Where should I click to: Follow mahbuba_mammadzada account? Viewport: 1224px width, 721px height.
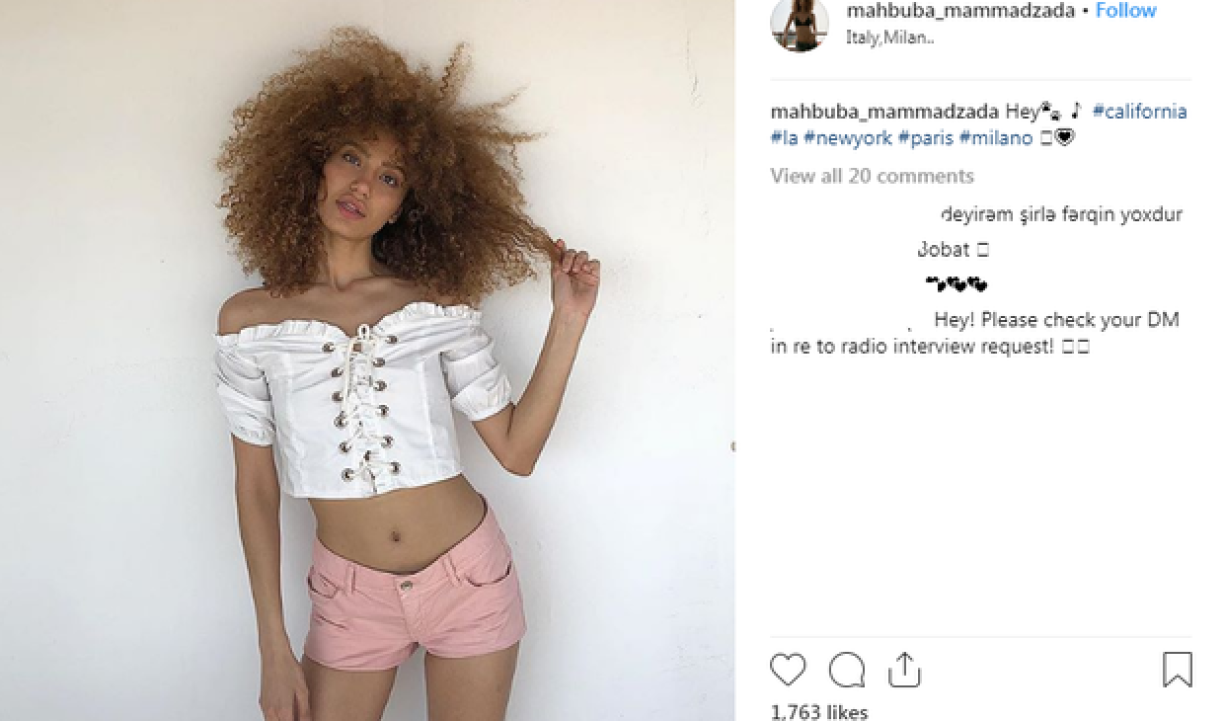[1126, 11]
